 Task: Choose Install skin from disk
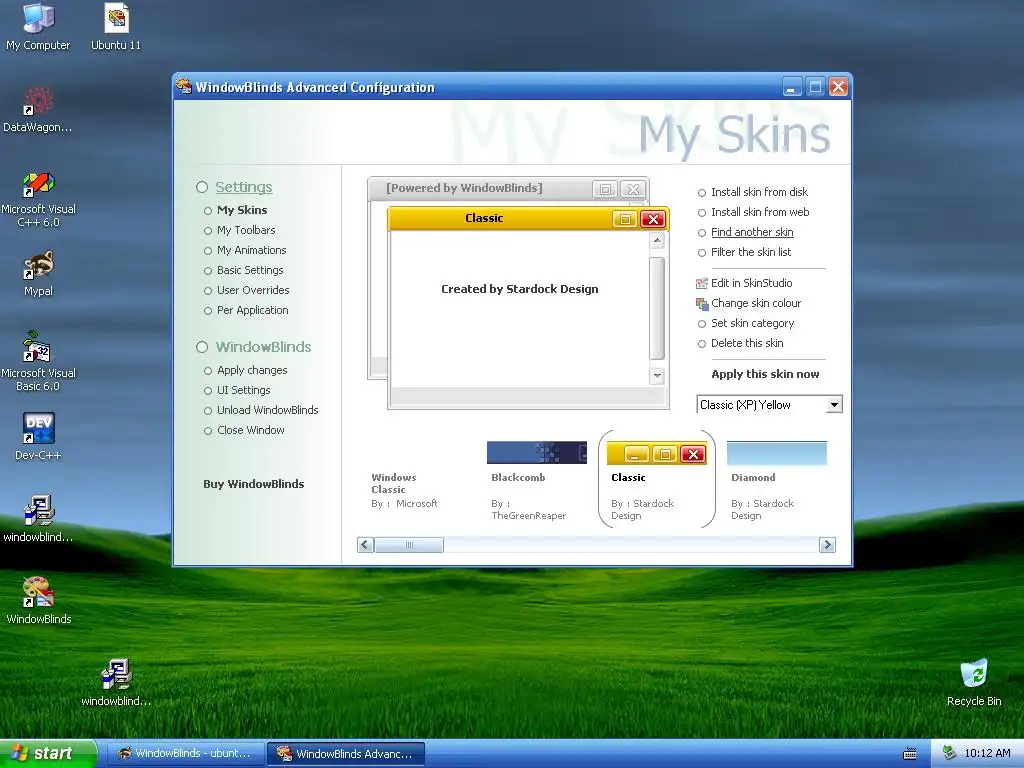pos(759,192)
